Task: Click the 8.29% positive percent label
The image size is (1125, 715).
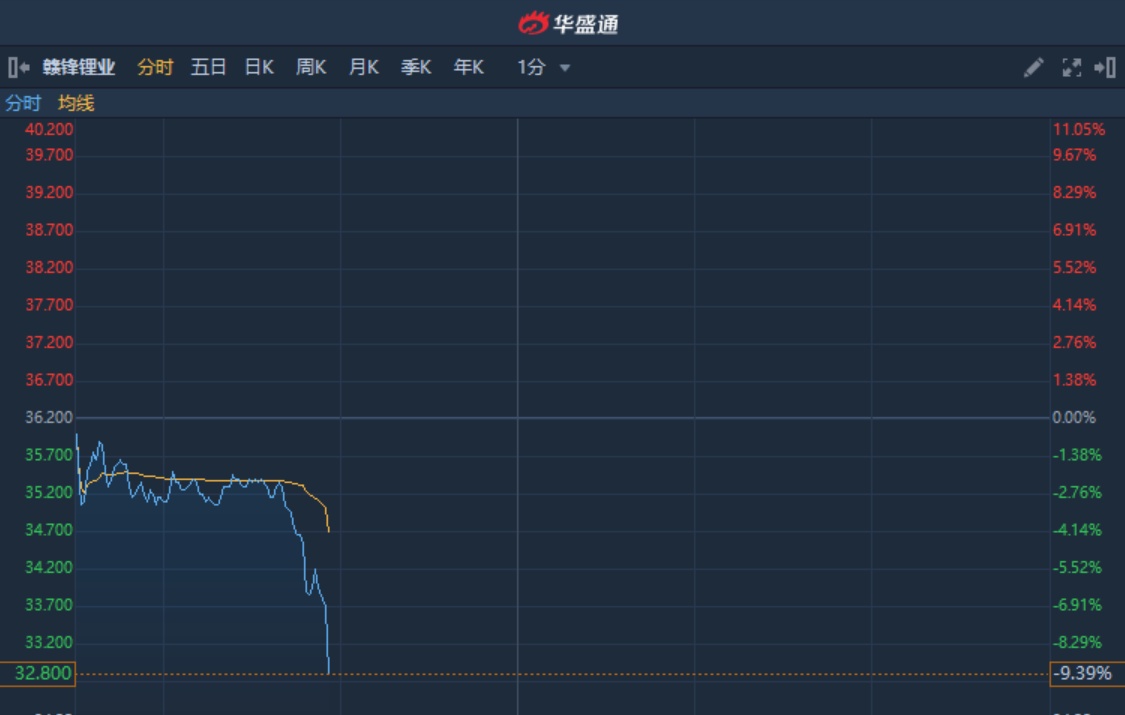Action: [1074, 192]
